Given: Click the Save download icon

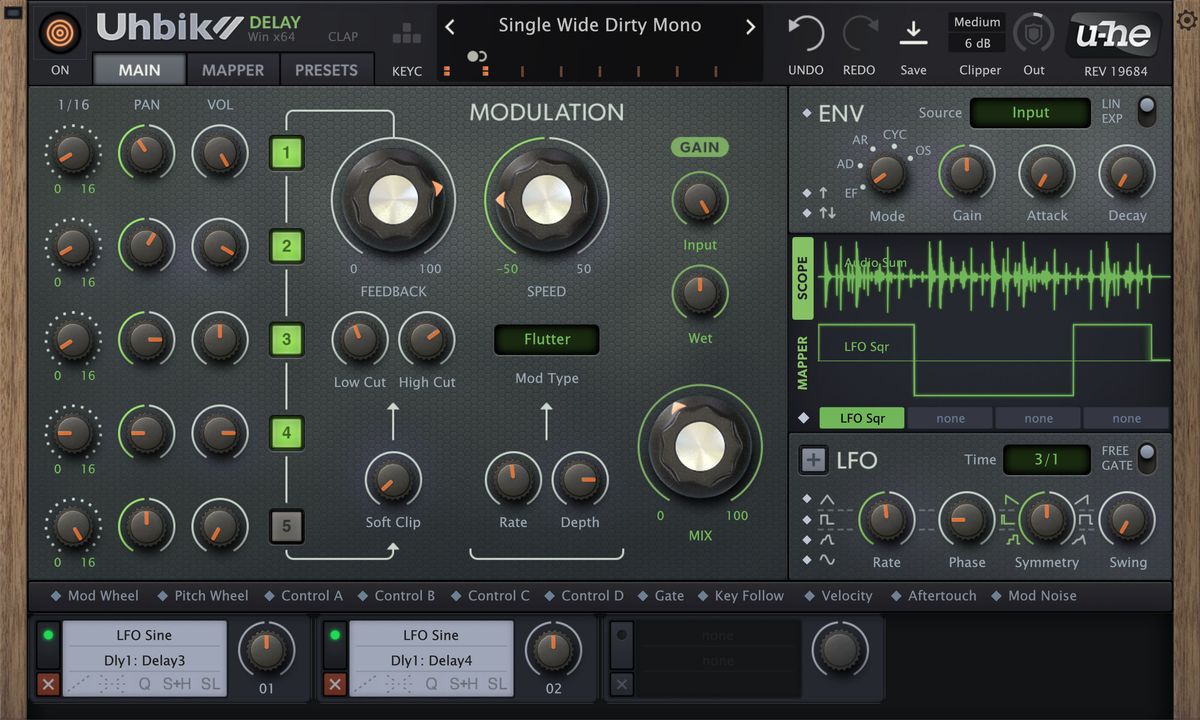Looking at the screenshot, I should (x=913, y=33).
